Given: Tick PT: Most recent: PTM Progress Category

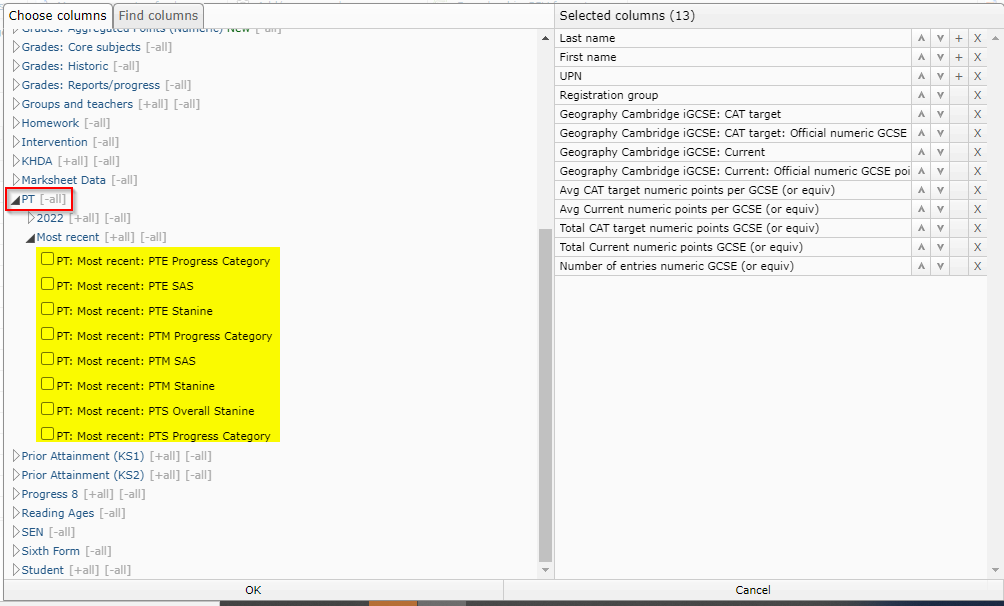Looking at the screenshot, I should (47, 334).
